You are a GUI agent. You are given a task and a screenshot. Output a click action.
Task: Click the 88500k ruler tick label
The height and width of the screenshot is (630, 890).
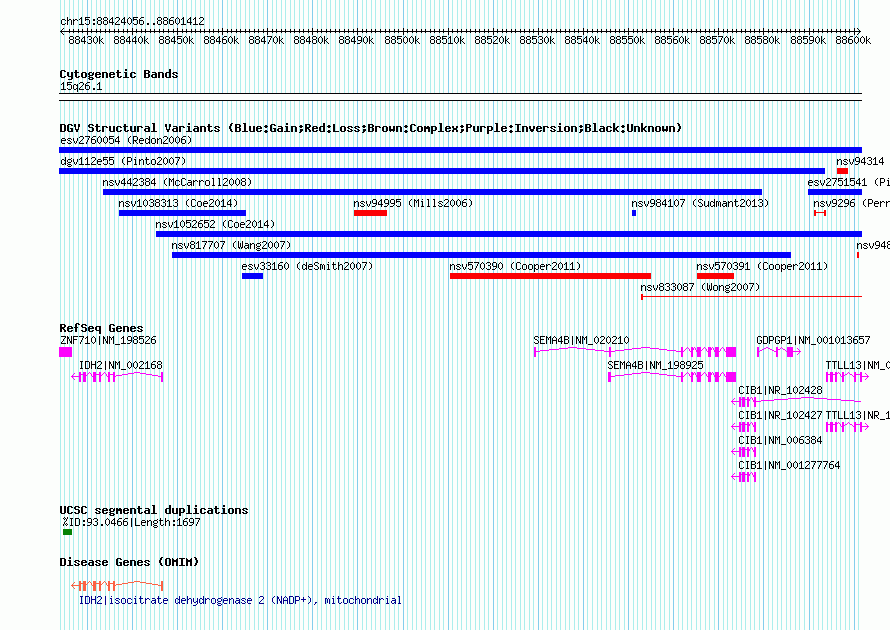coord(402,40)
